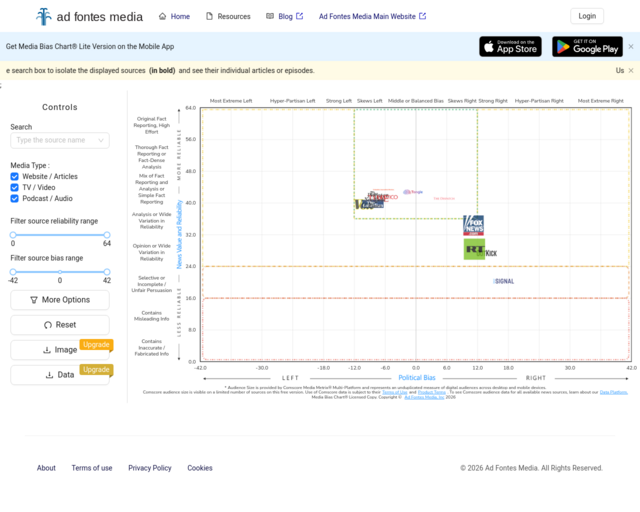Open the Home navigation item
This screenshot has width=640, height=512.
pos(174,16)
